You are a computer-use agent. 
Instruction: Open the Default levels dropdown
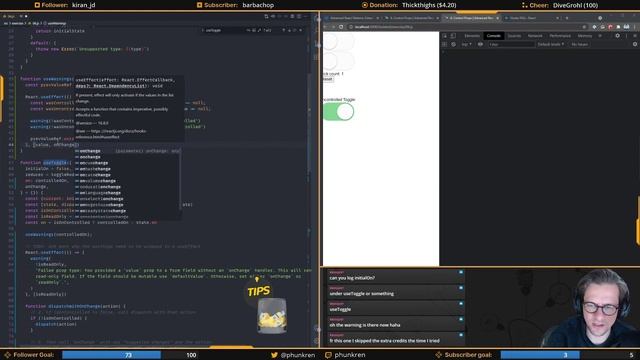(551, 44)
